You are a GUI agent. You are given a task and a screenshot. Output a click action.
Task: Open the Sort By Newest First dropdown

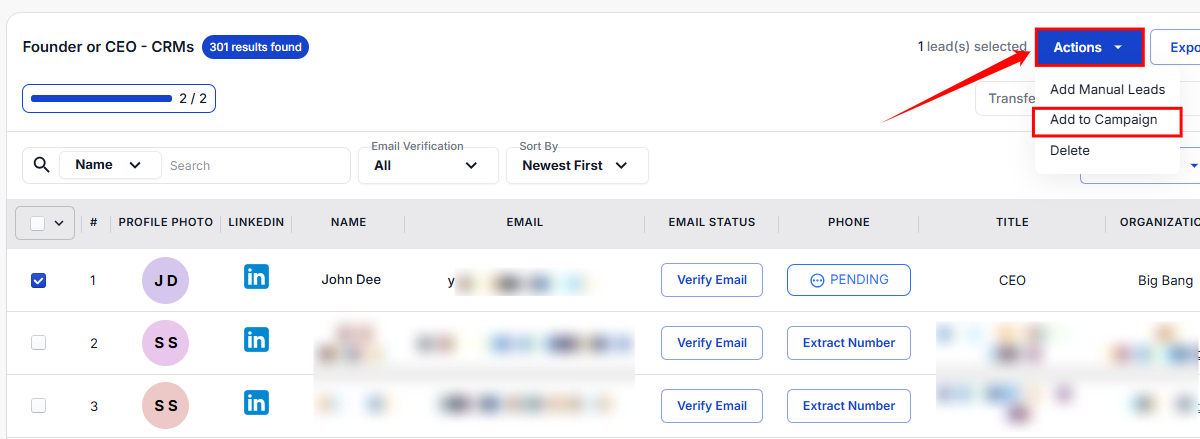(x=577, y=165)
